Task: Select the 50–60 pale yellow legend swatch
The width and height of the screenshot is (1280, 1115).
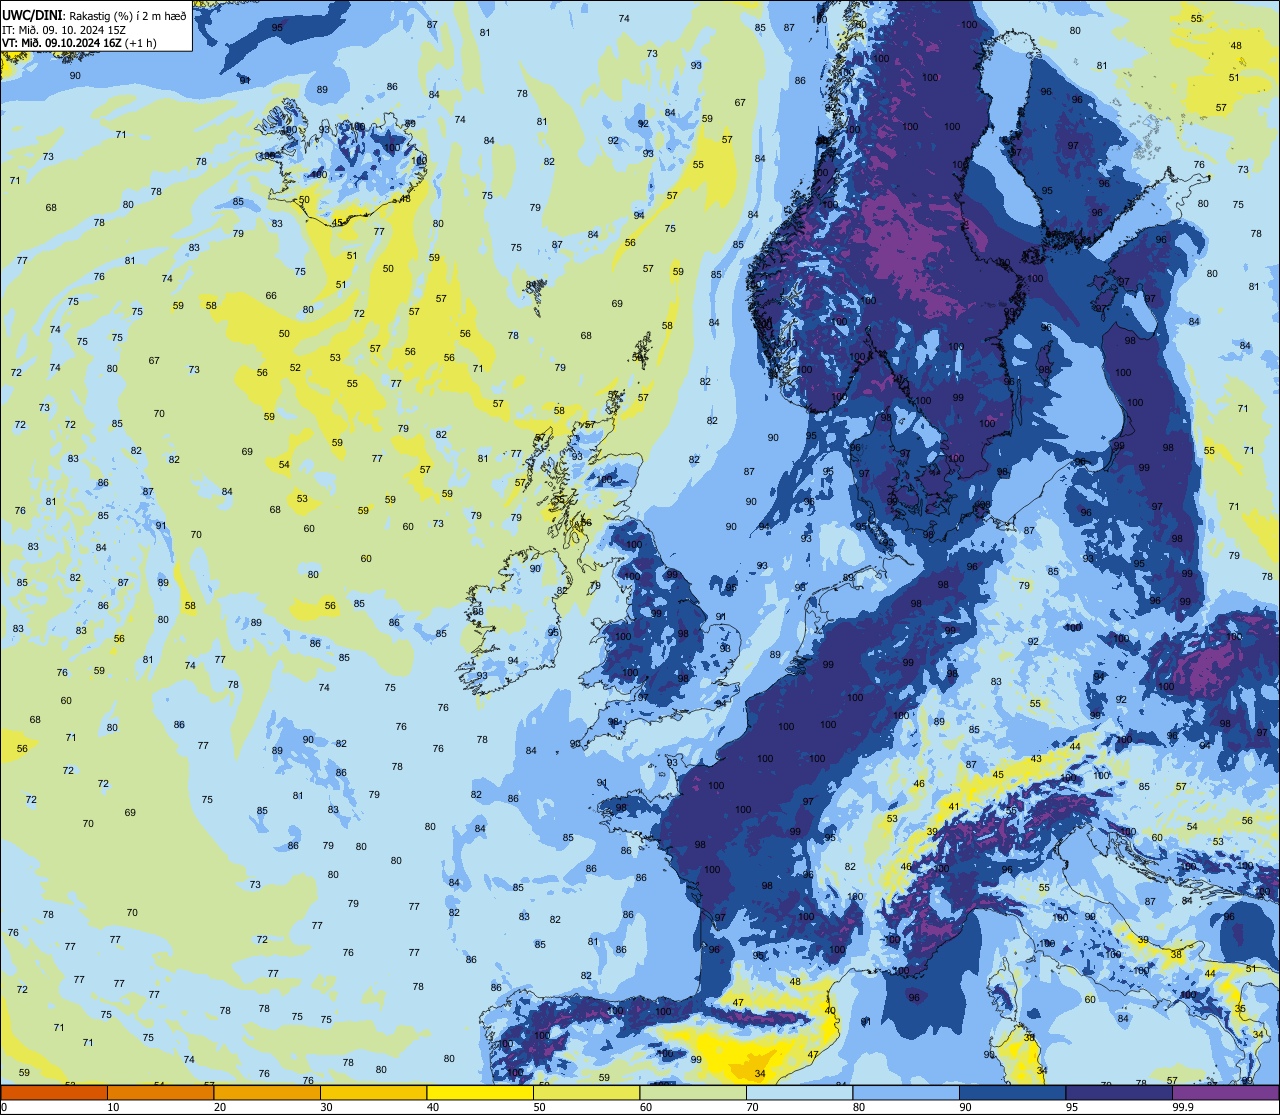Action: pos(586,1092)
